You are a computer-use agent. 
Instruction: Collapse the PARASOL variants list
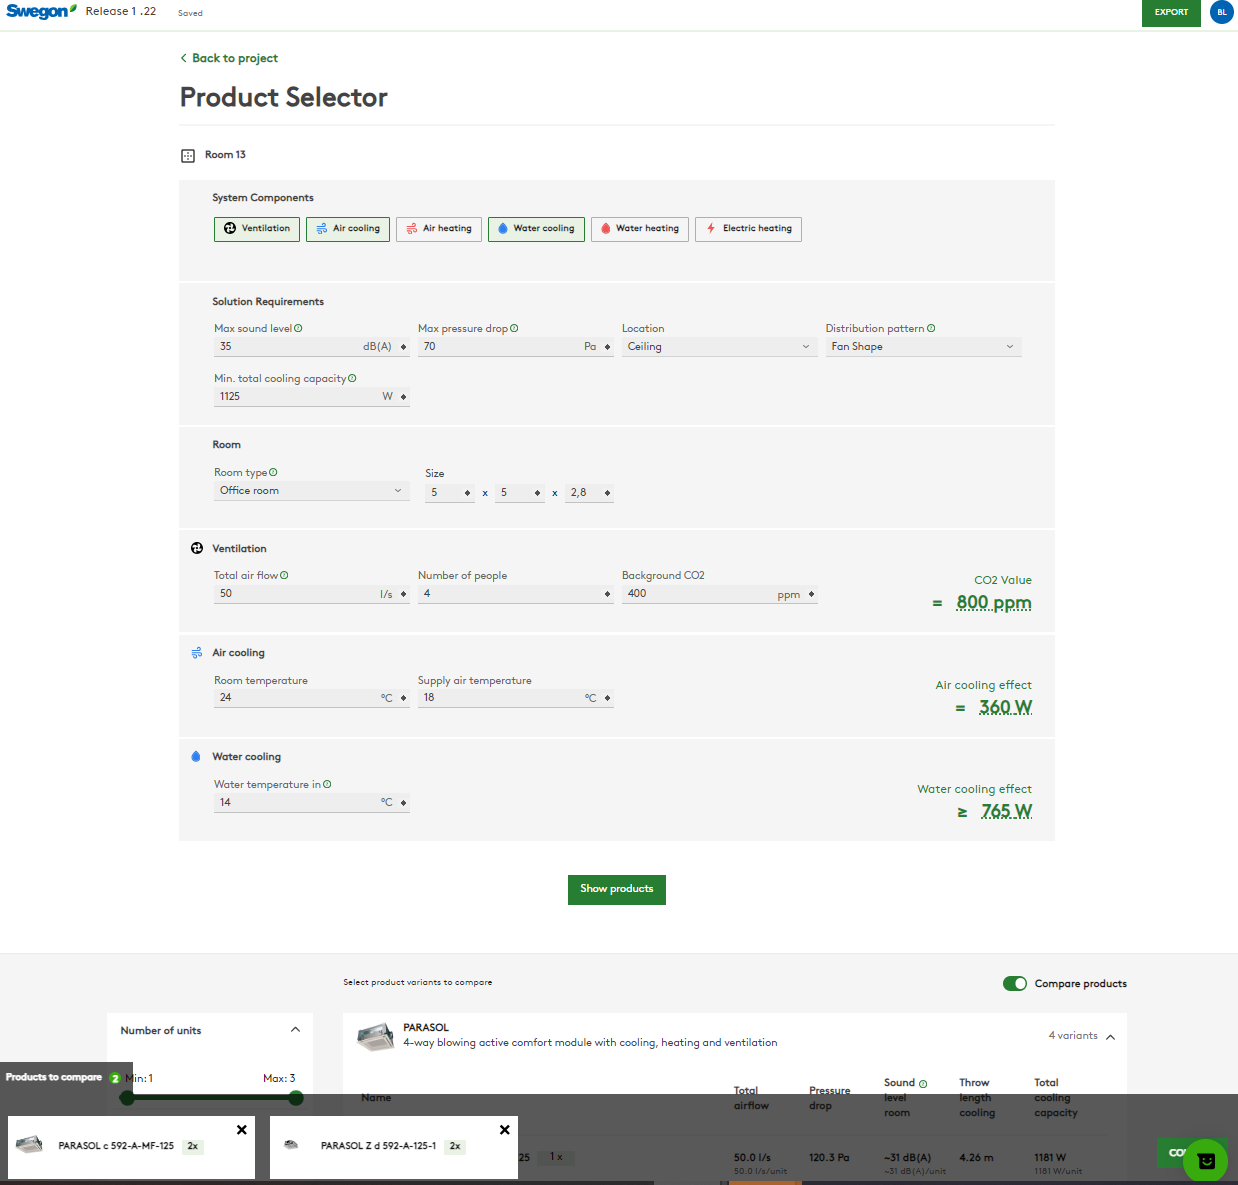(x=1110, y=1037)
